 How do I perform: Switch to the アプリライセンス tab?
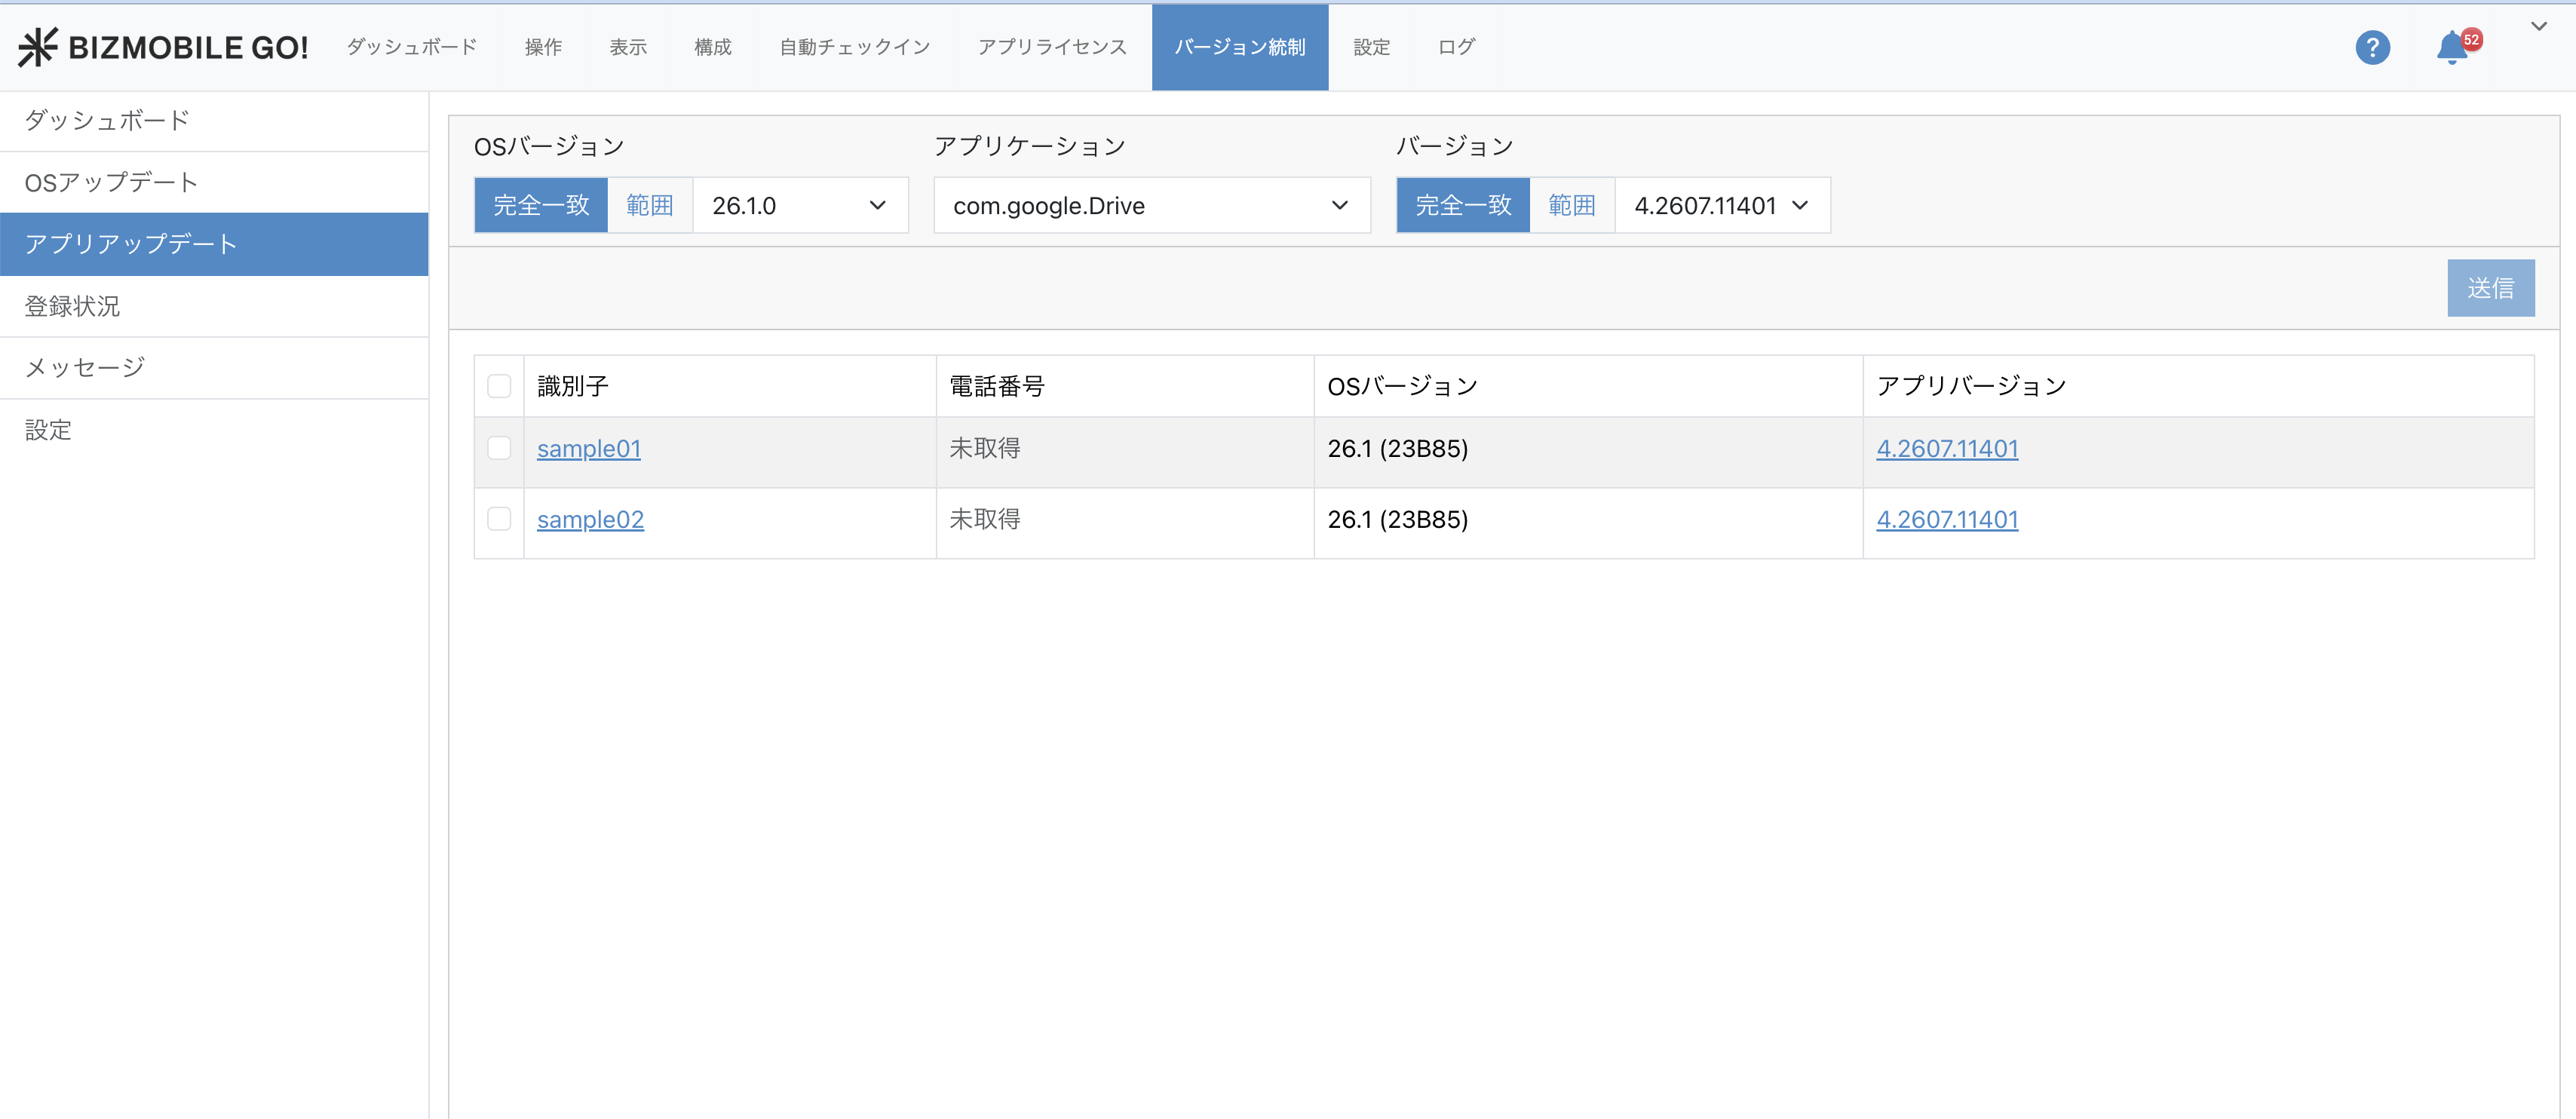pyautogui.click(x=1051, y=47)
